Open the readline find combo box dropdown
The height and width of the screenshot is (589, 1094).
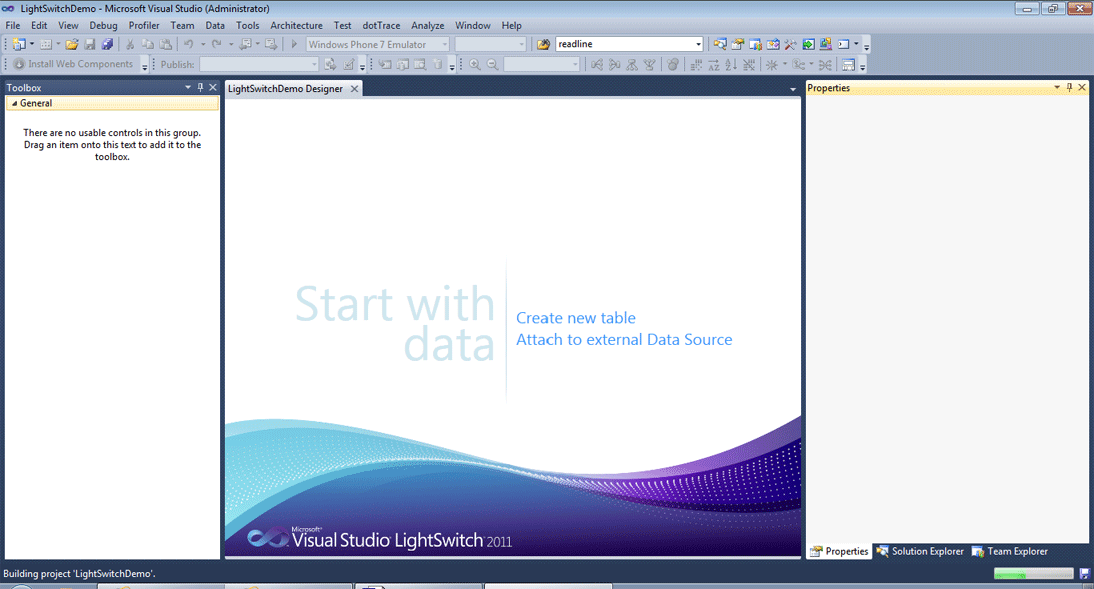pyautogui.click(x=698, y=44)
